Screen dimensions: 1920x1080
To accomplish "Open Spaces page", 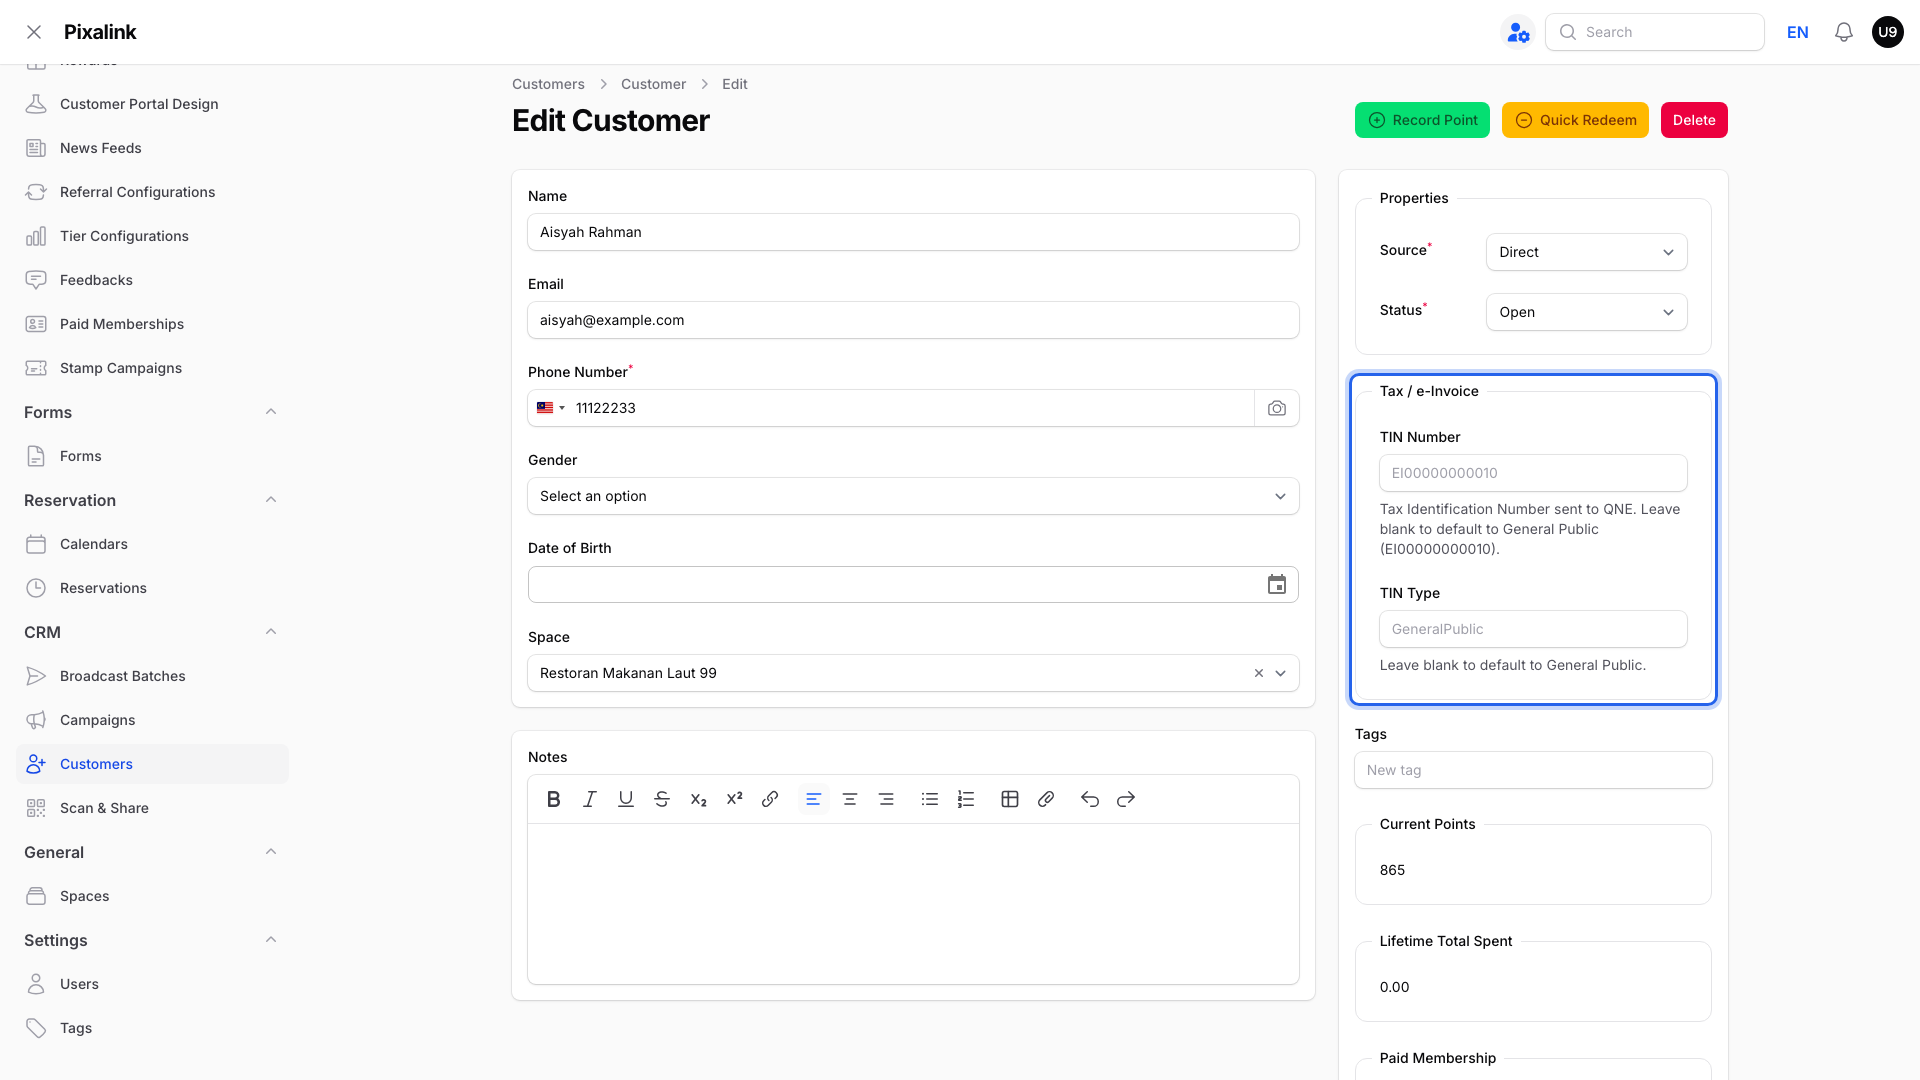I will 152,896.
